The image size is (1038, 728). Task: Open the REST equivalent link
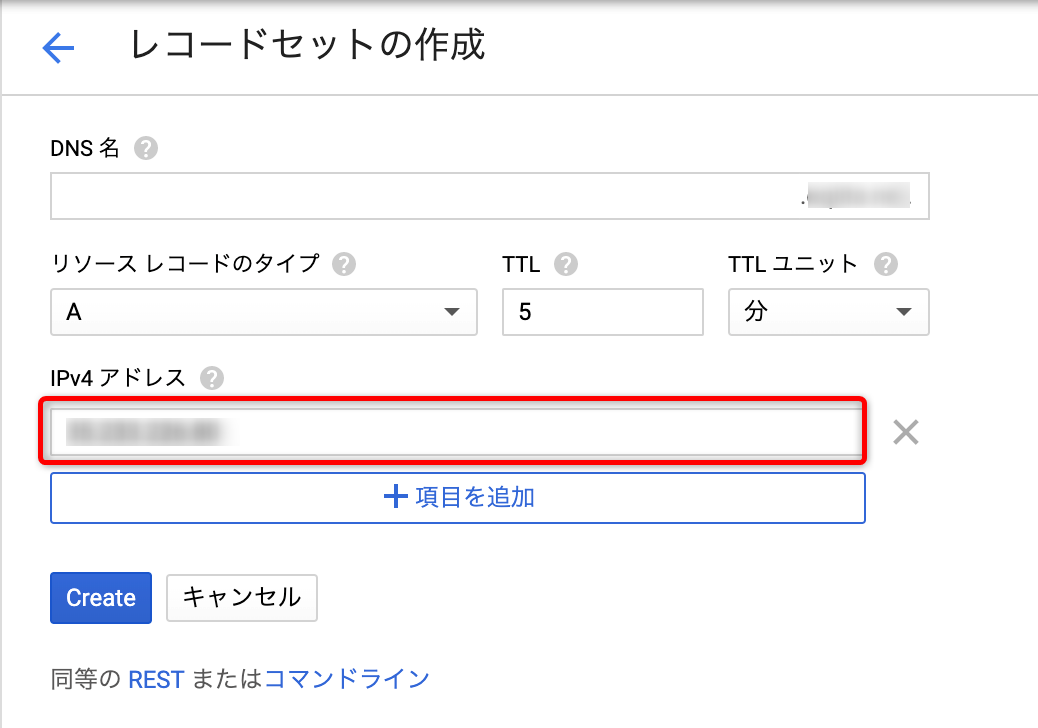(156, 680)
